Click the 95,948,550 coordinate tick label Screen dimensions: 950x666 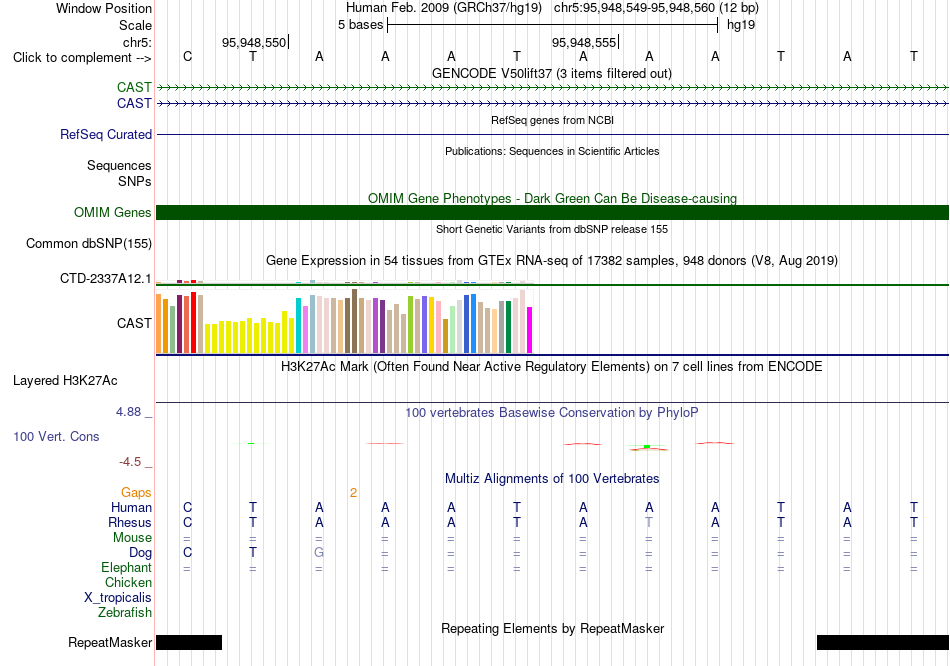point(254,42)
